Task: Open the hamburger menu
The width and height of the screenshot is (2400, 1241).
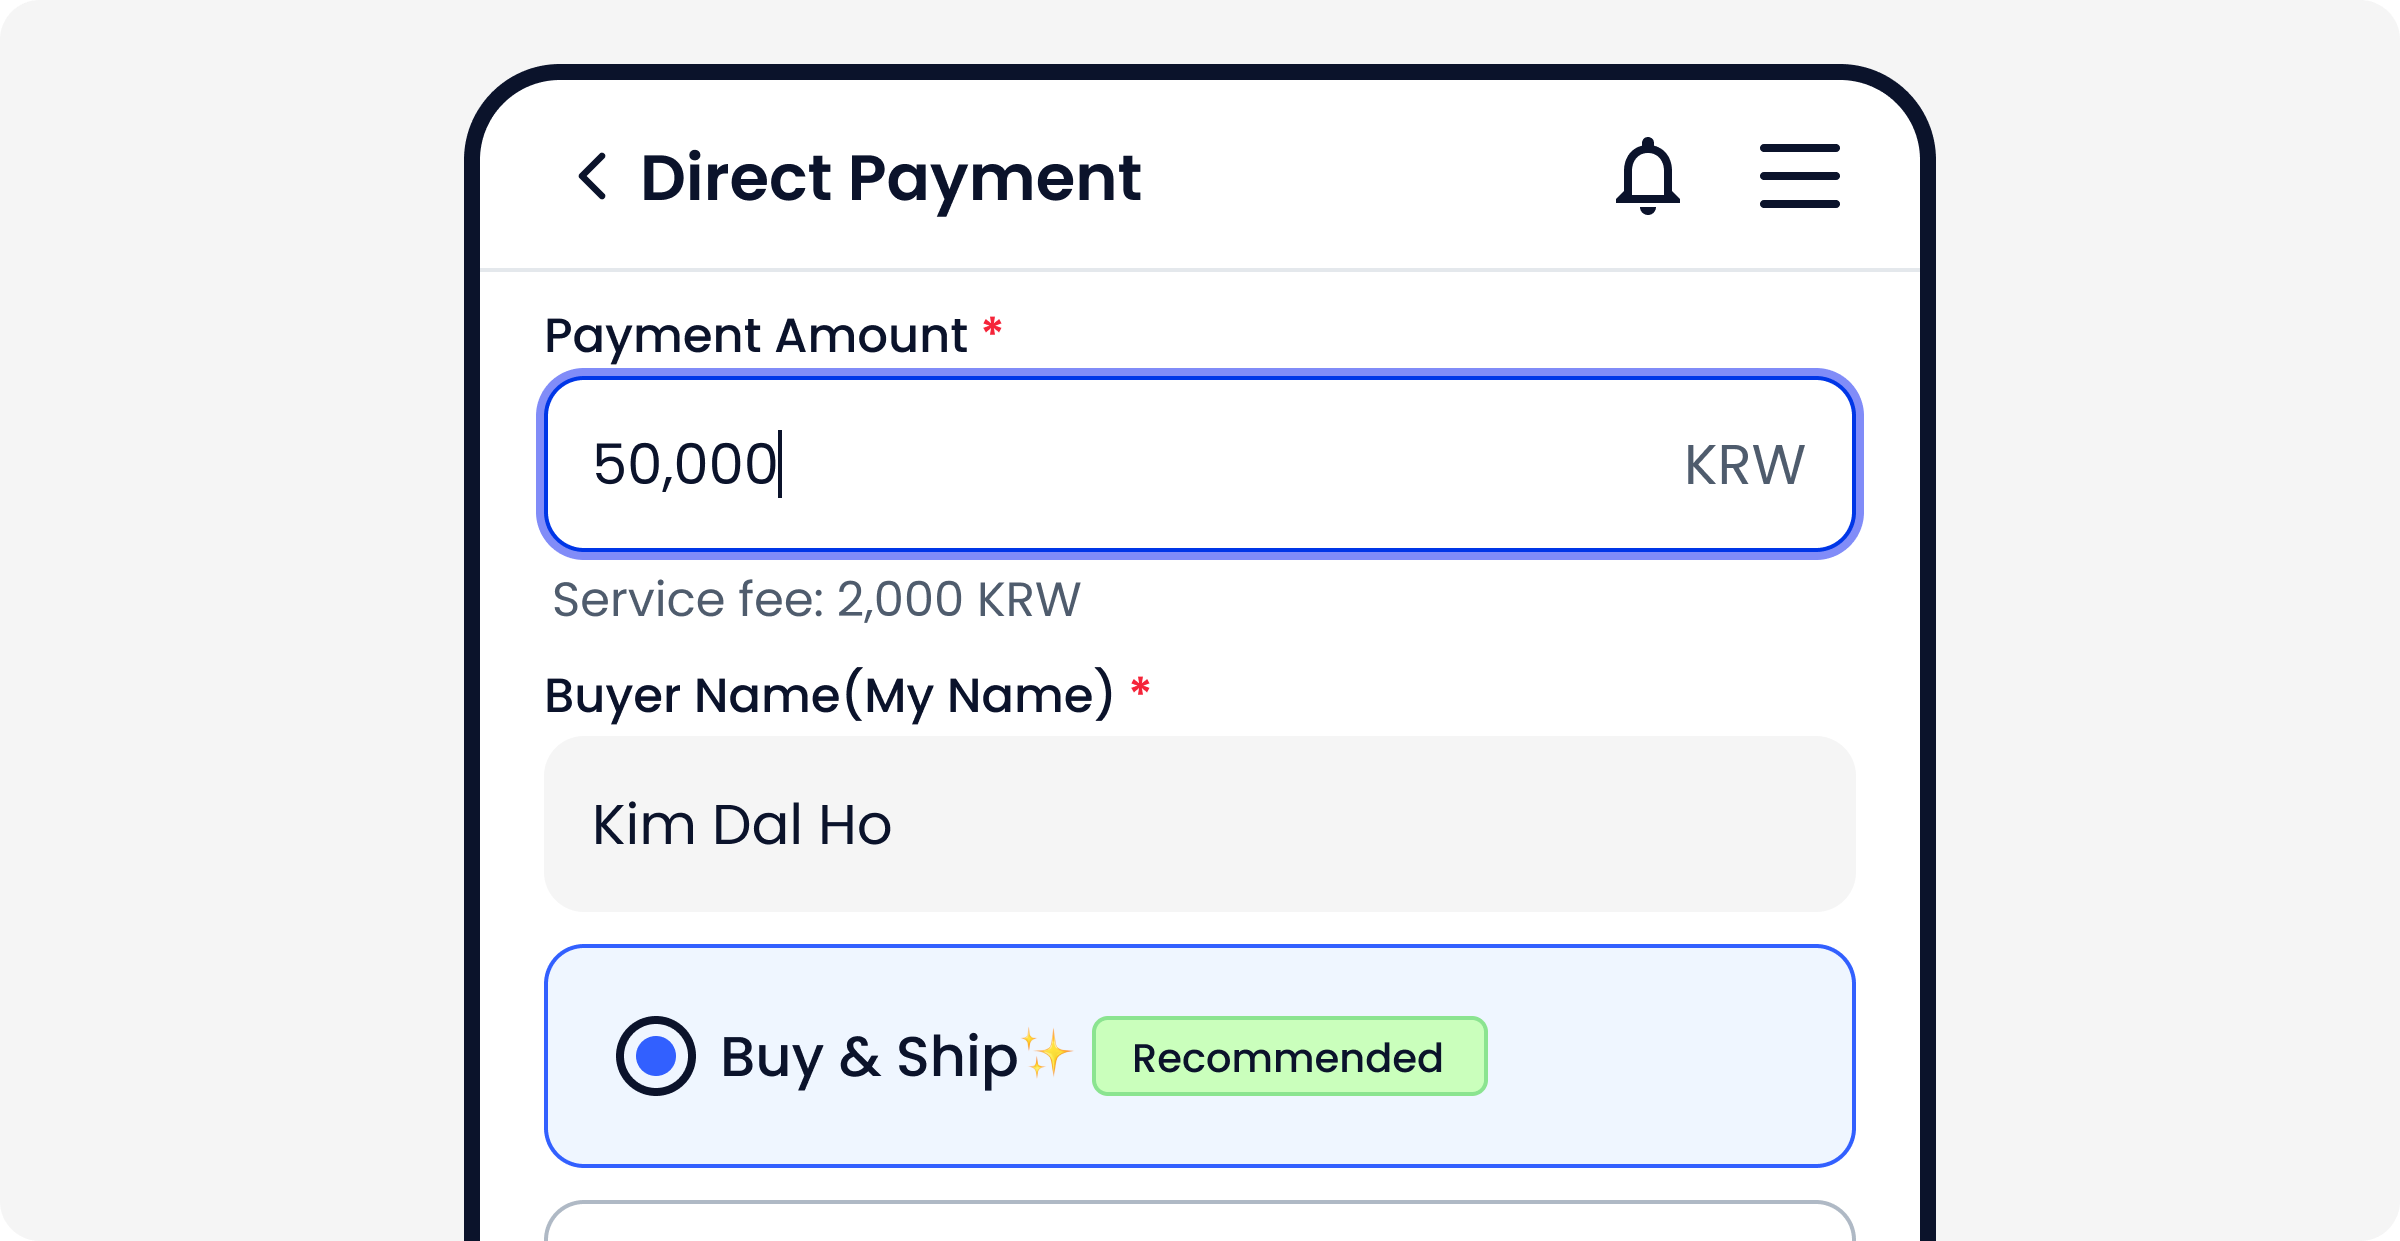Action: click(1799, 176)
